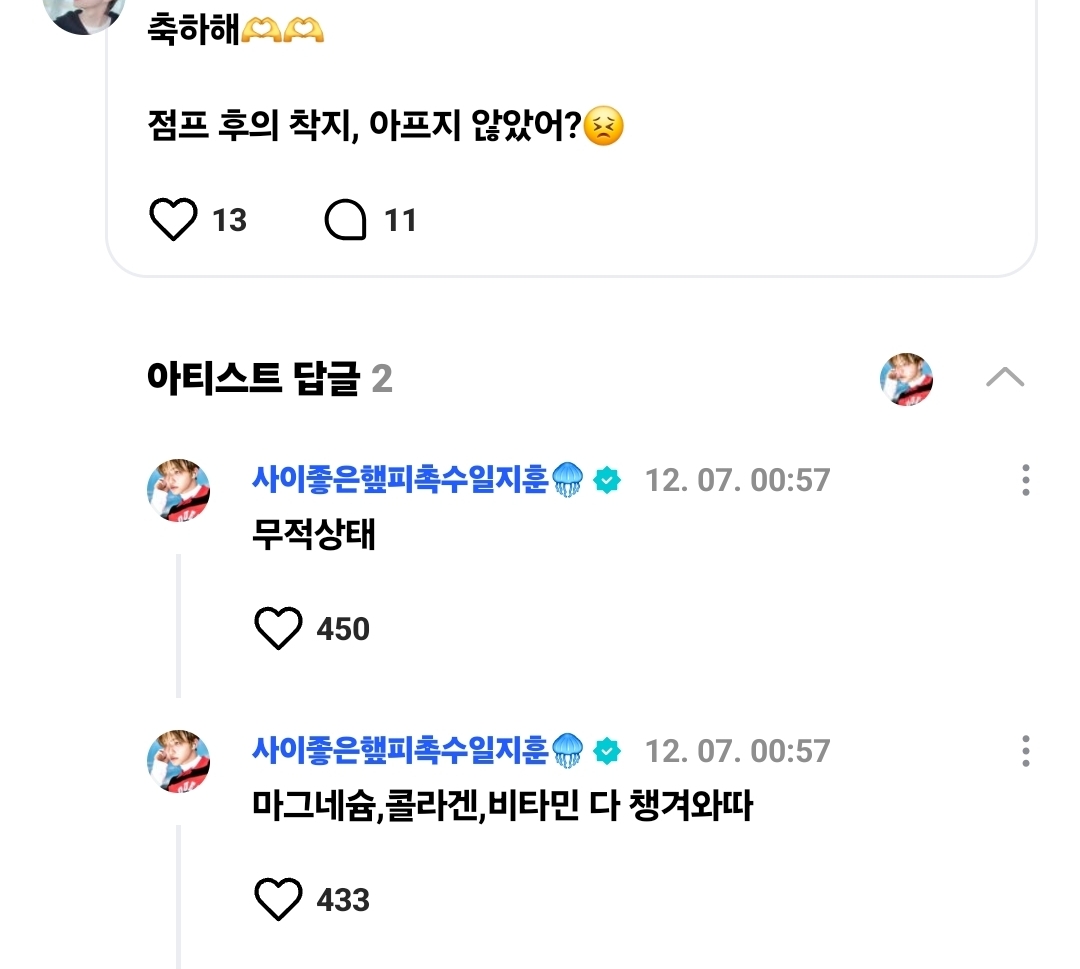This screenshot has width=1080, height=969.
Task: Open artist avatar on 마그네슘 reply
Action: pyautogui.click(x=179, y=761)
